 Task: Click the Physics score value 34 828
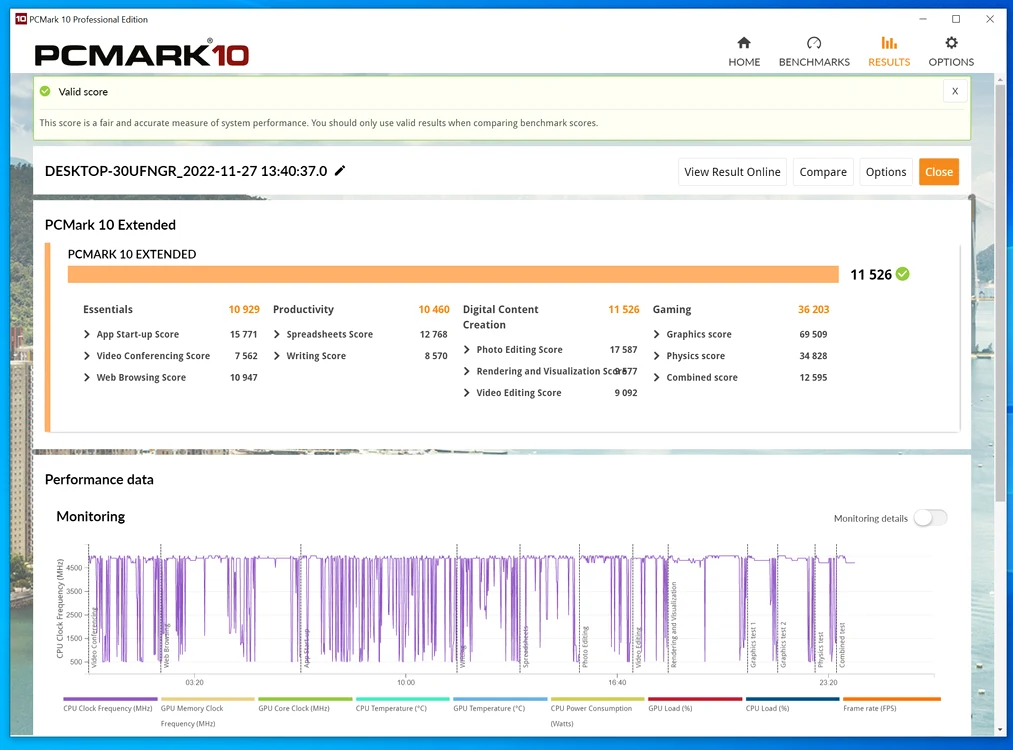813,356
